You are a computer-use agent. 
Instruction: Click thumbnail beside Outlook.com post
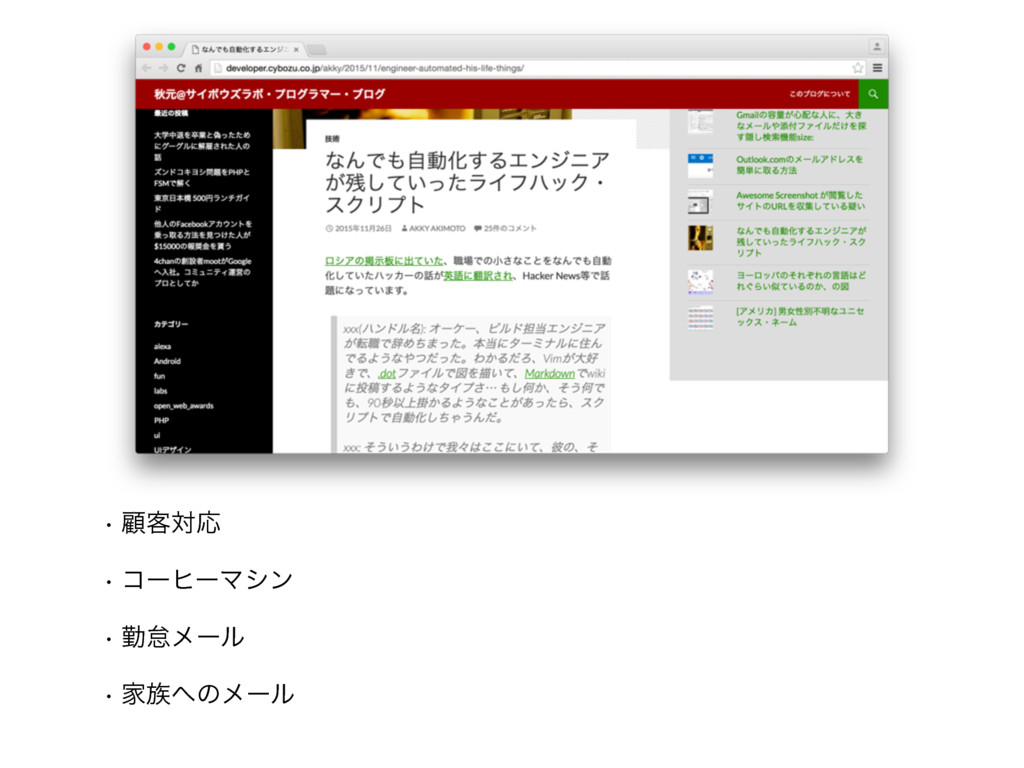pos(700,166)
